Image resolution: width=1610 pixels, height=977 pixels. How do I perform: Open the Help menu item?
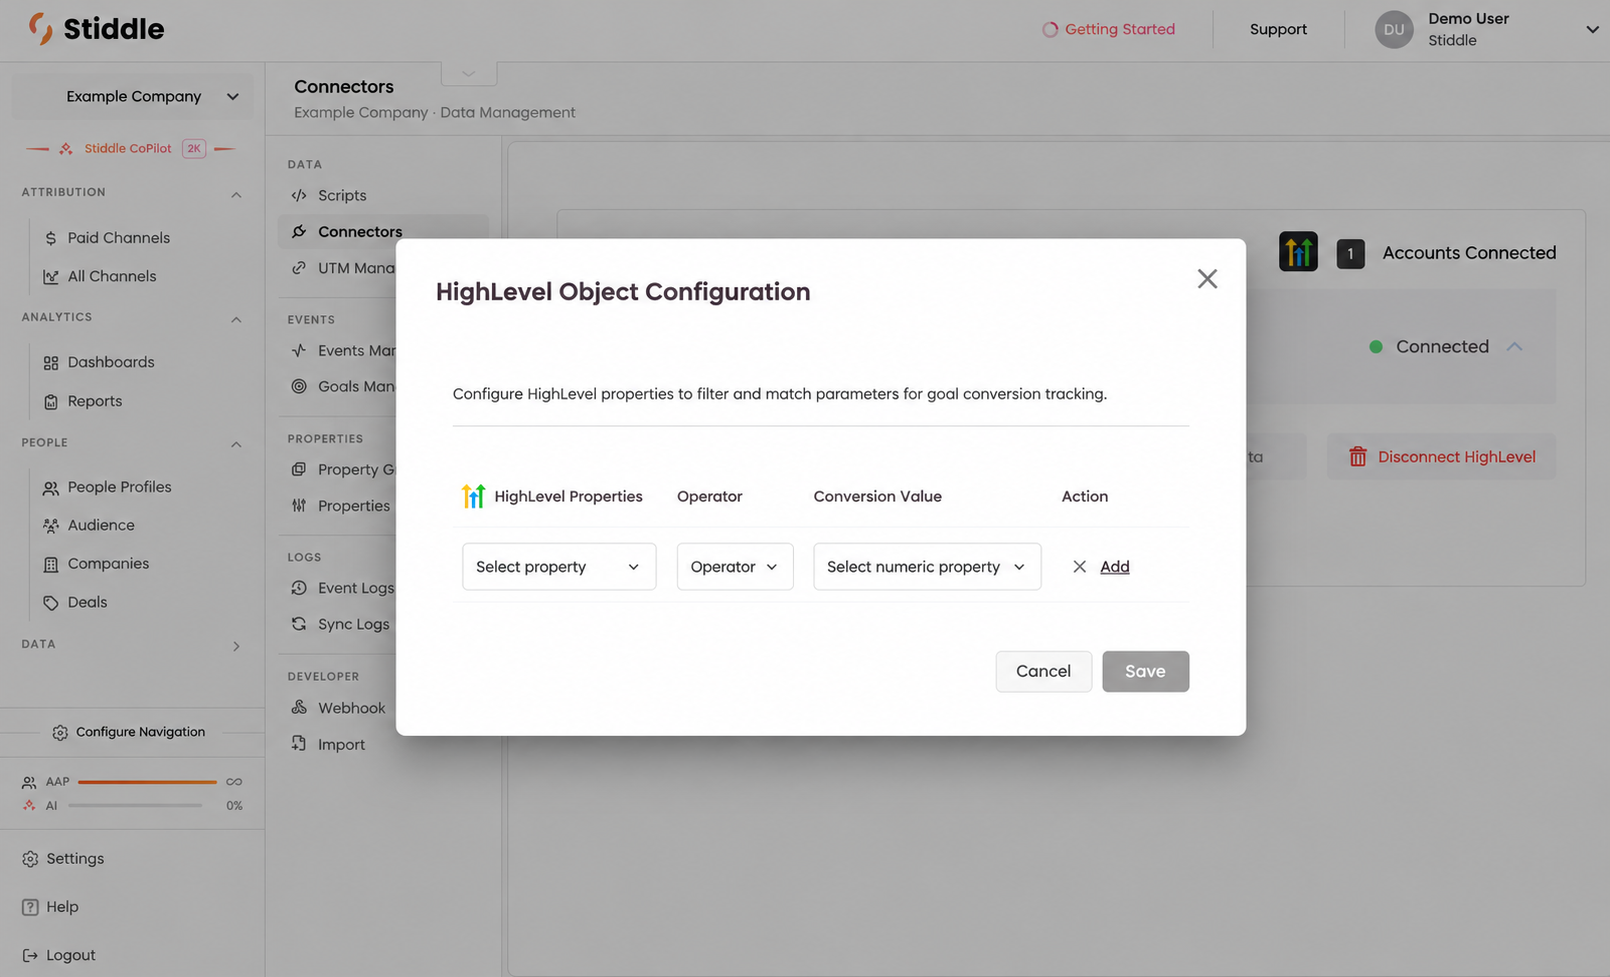(x=50, y=907)
